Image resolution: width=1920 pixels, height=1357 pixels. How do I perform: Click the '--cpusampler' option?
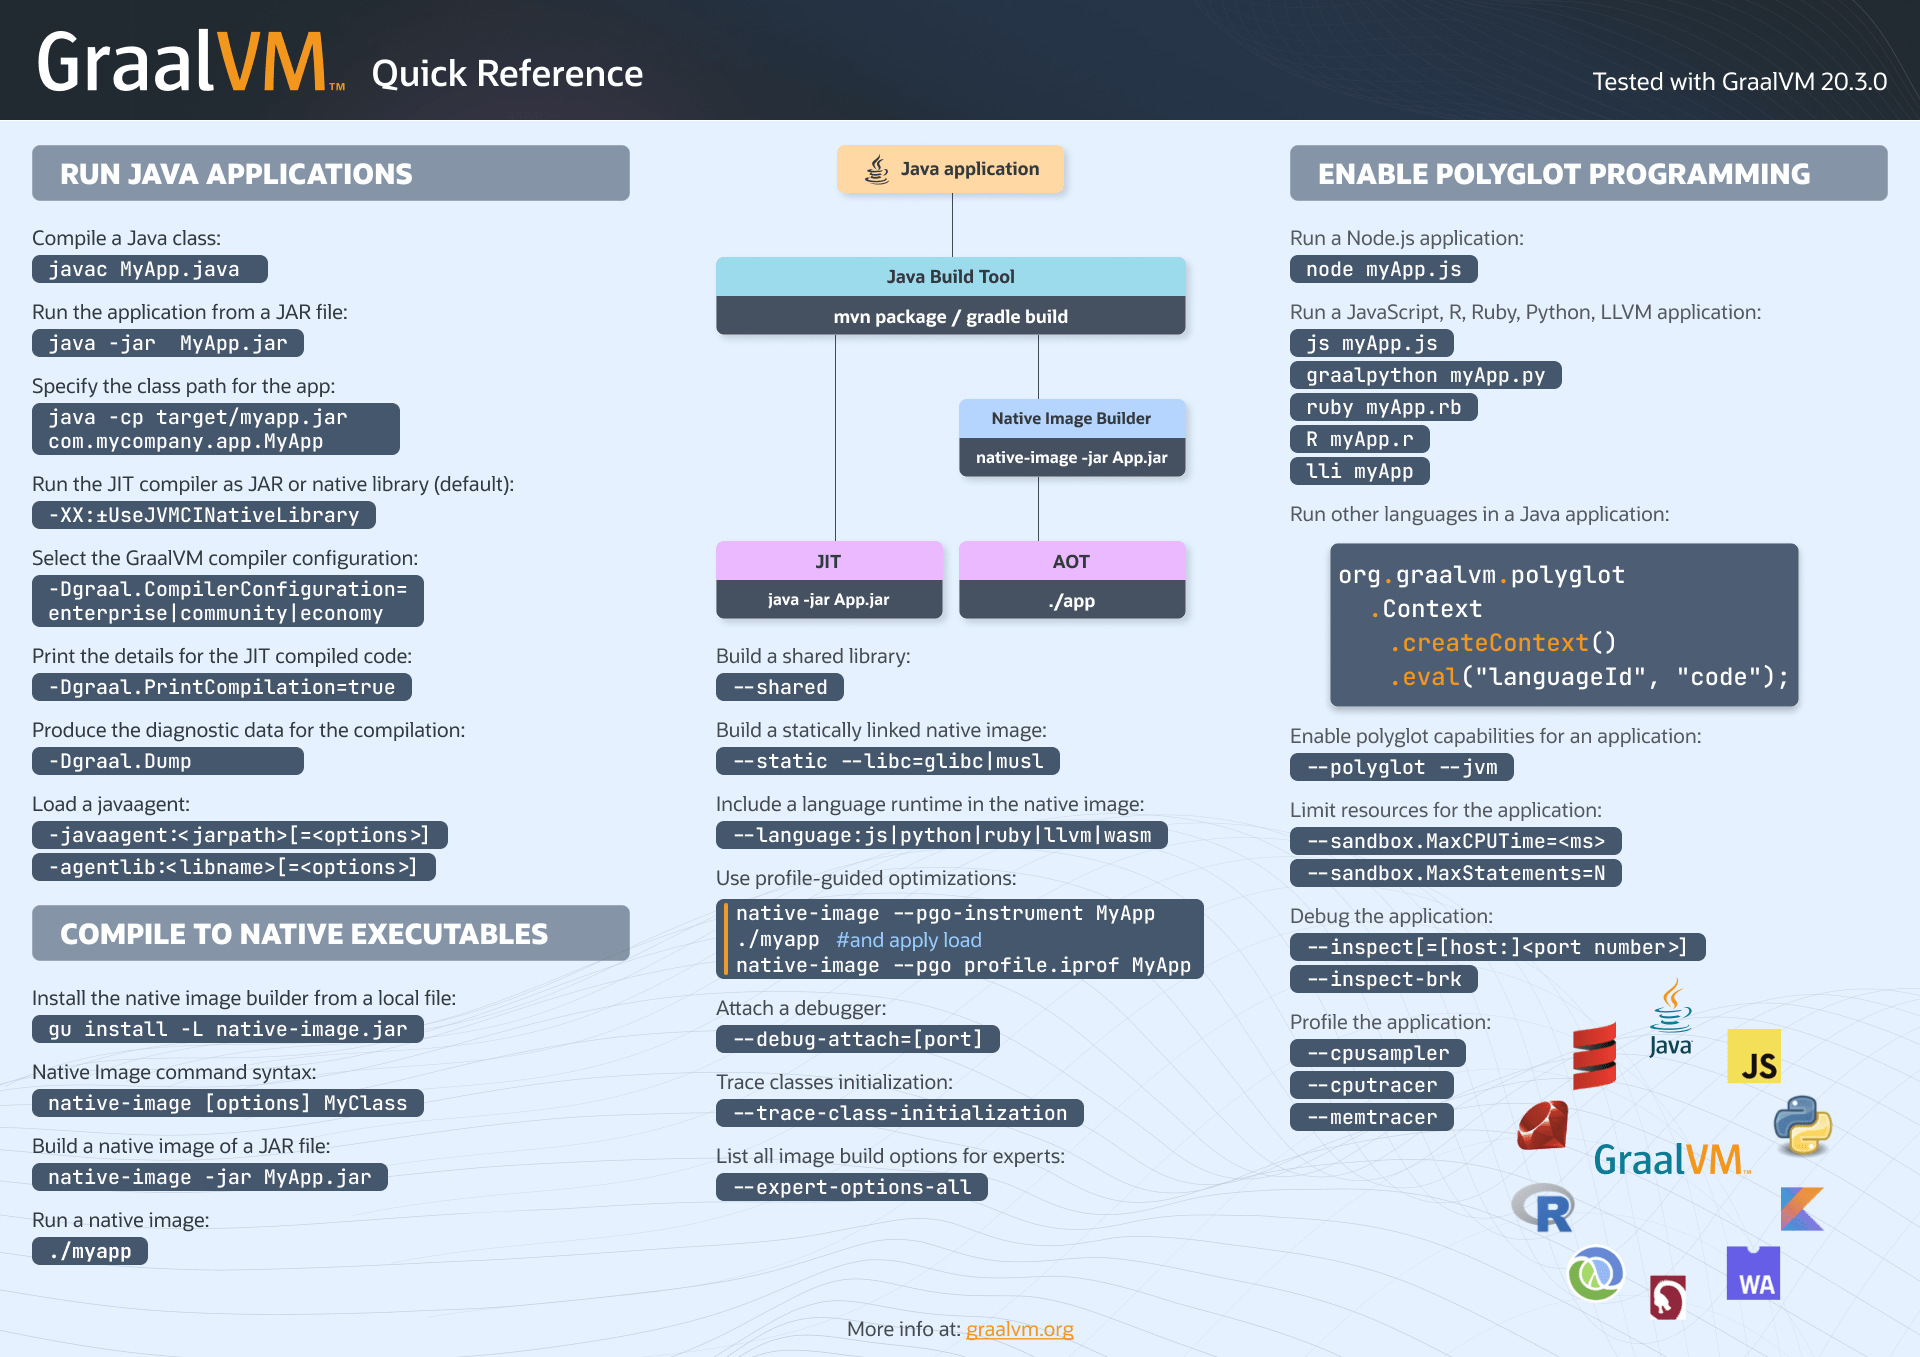1377,1053
